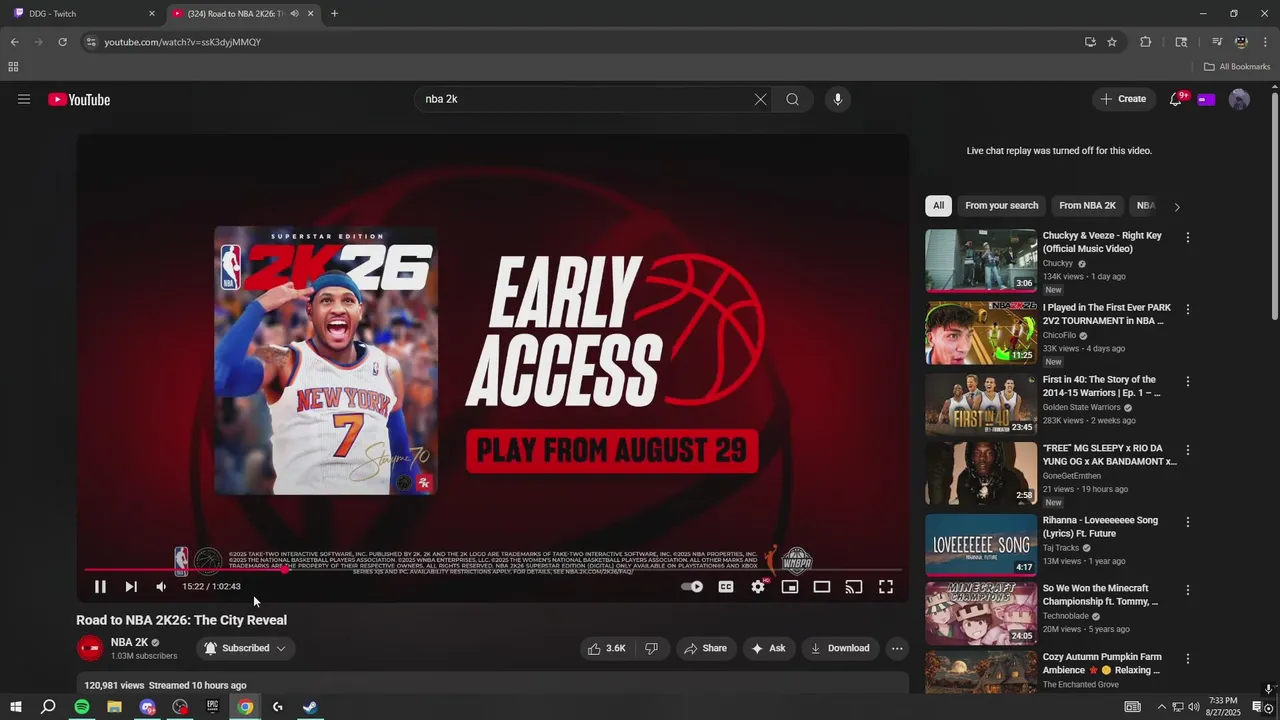Screen dimensions: 1280x720
Task: Dislike the video
Action: pyautogui.click(x=651, y=648)
